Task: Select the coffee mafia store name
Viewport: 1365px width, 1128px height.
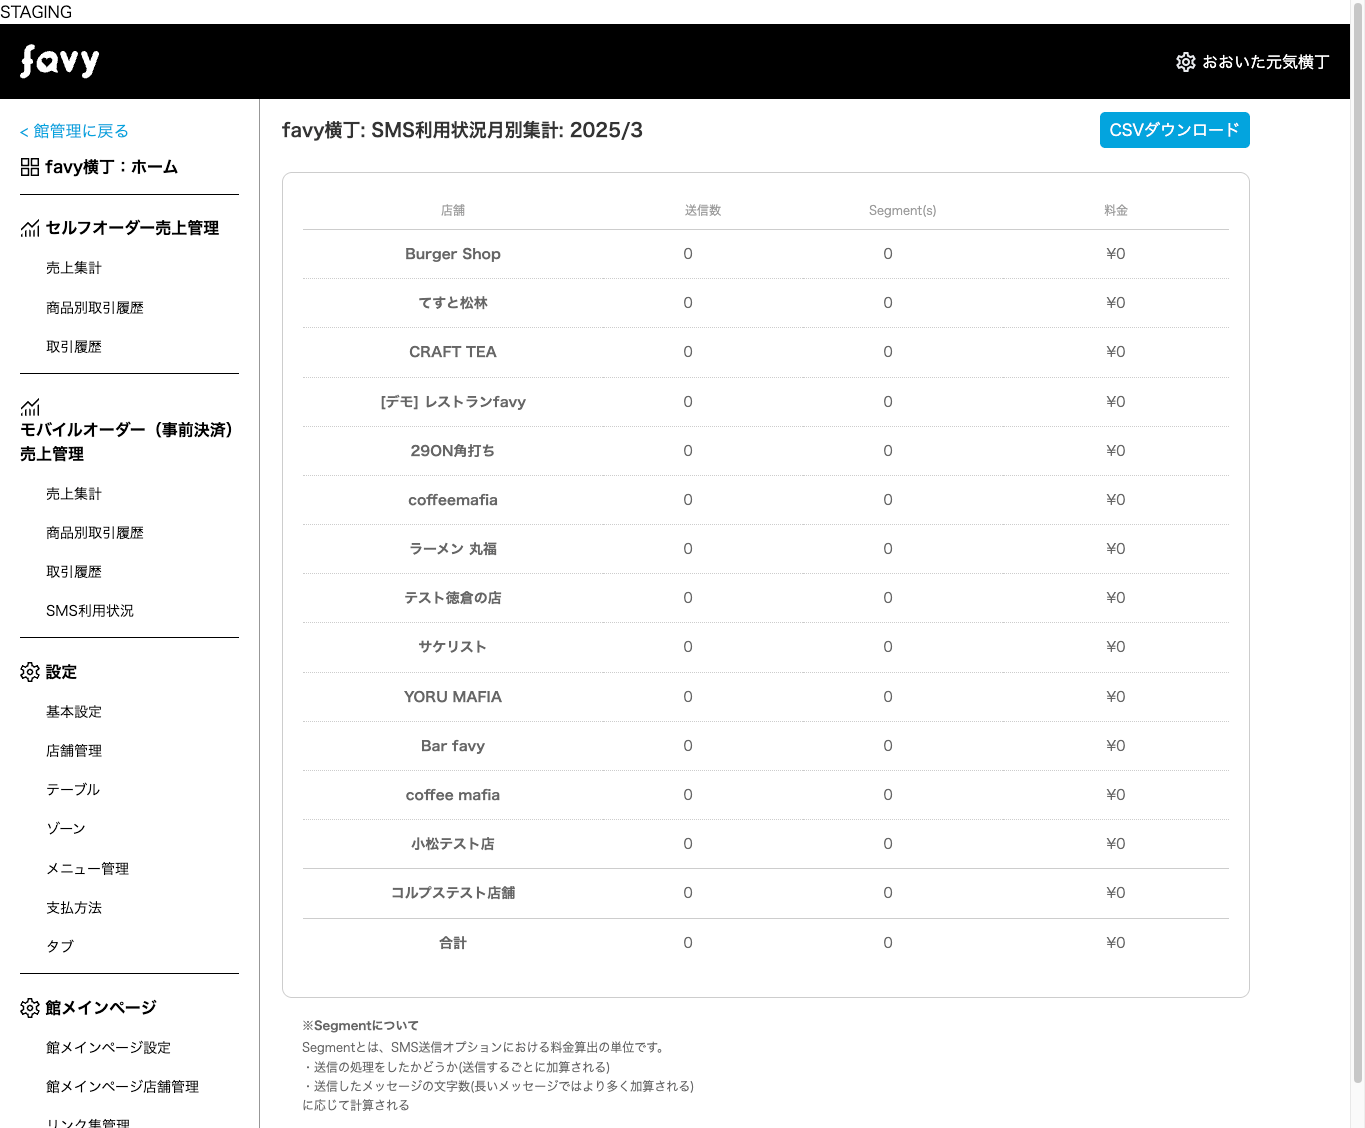Action: [453, 795]
